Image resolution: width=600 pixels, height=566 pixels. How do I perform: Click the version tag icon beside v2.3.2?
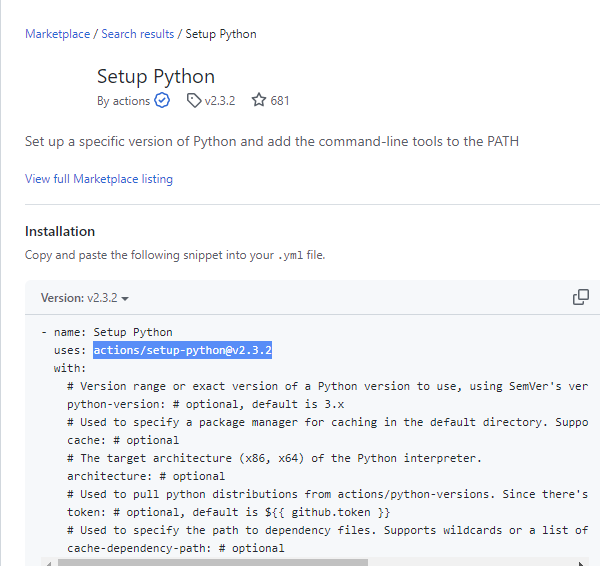pyautogui.click(x=194, y=101)
